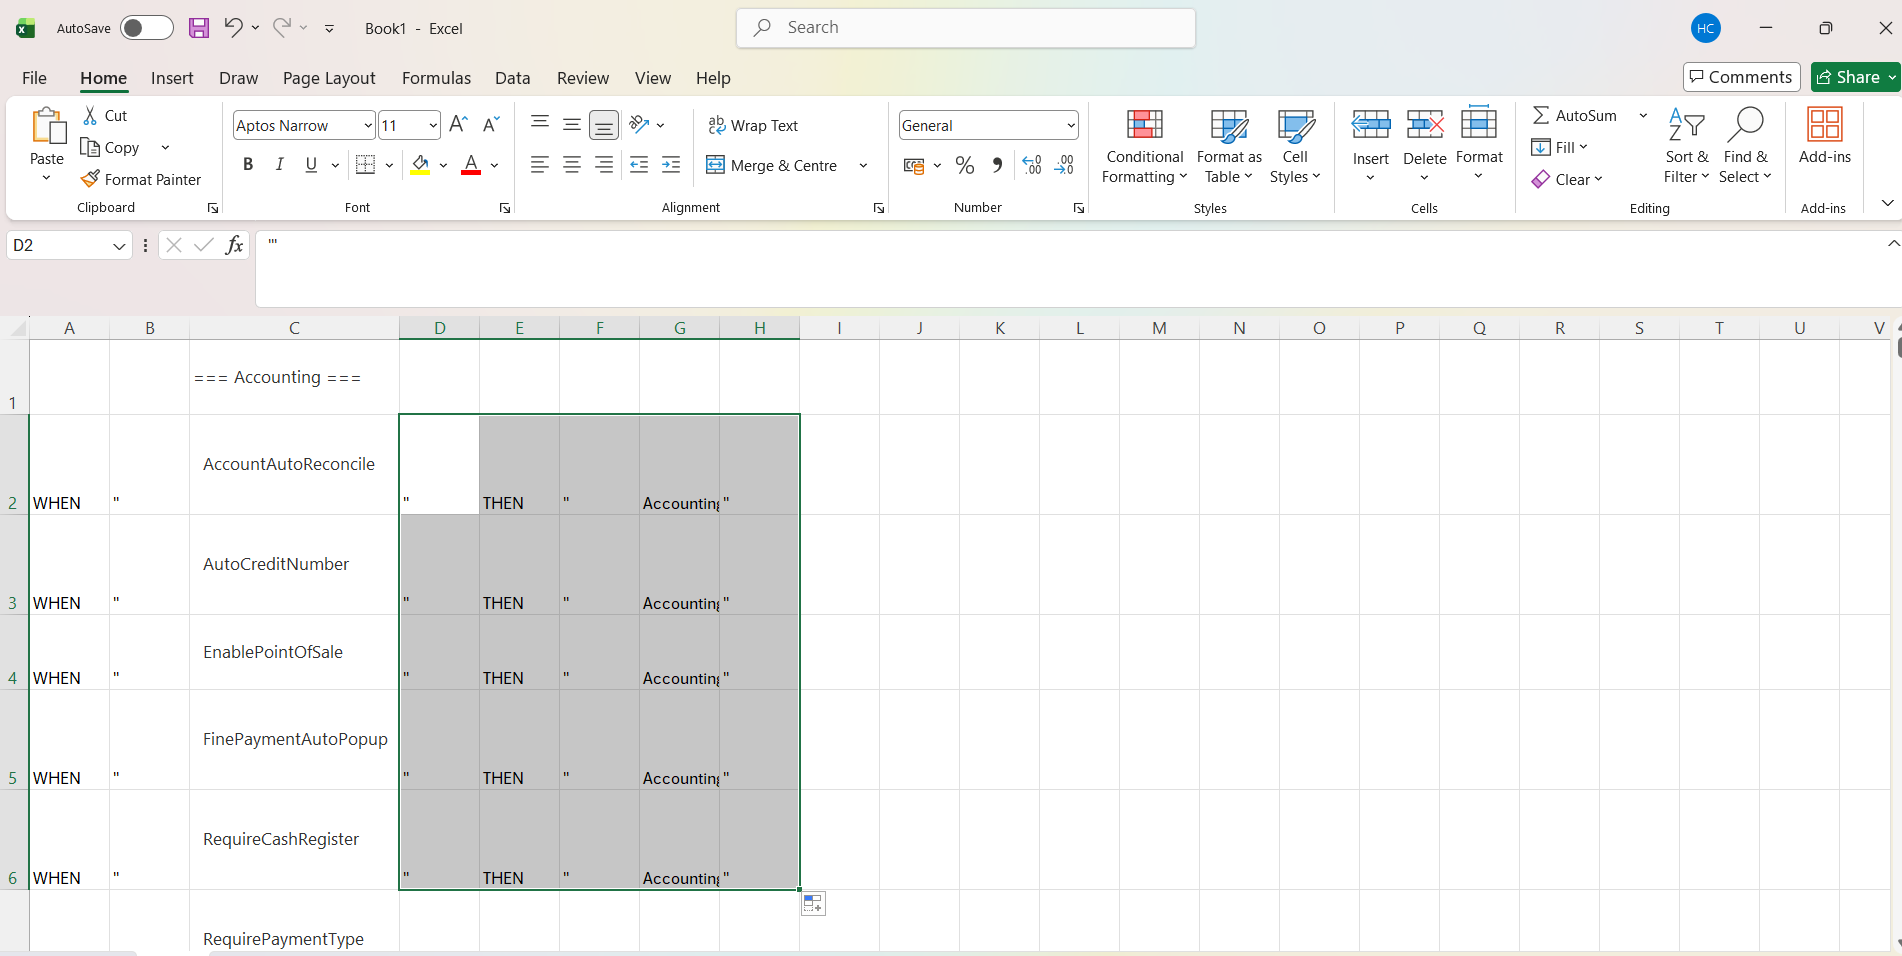Switch to the Page Layout tab
Viewport: 1902px width, 956px height.
[x=329, y=78]
